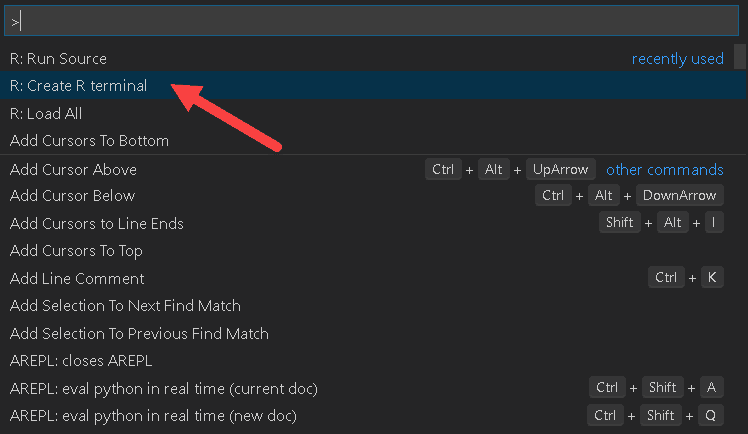Choose 'Add Cursors to Line Ends'

click(97, 224)
